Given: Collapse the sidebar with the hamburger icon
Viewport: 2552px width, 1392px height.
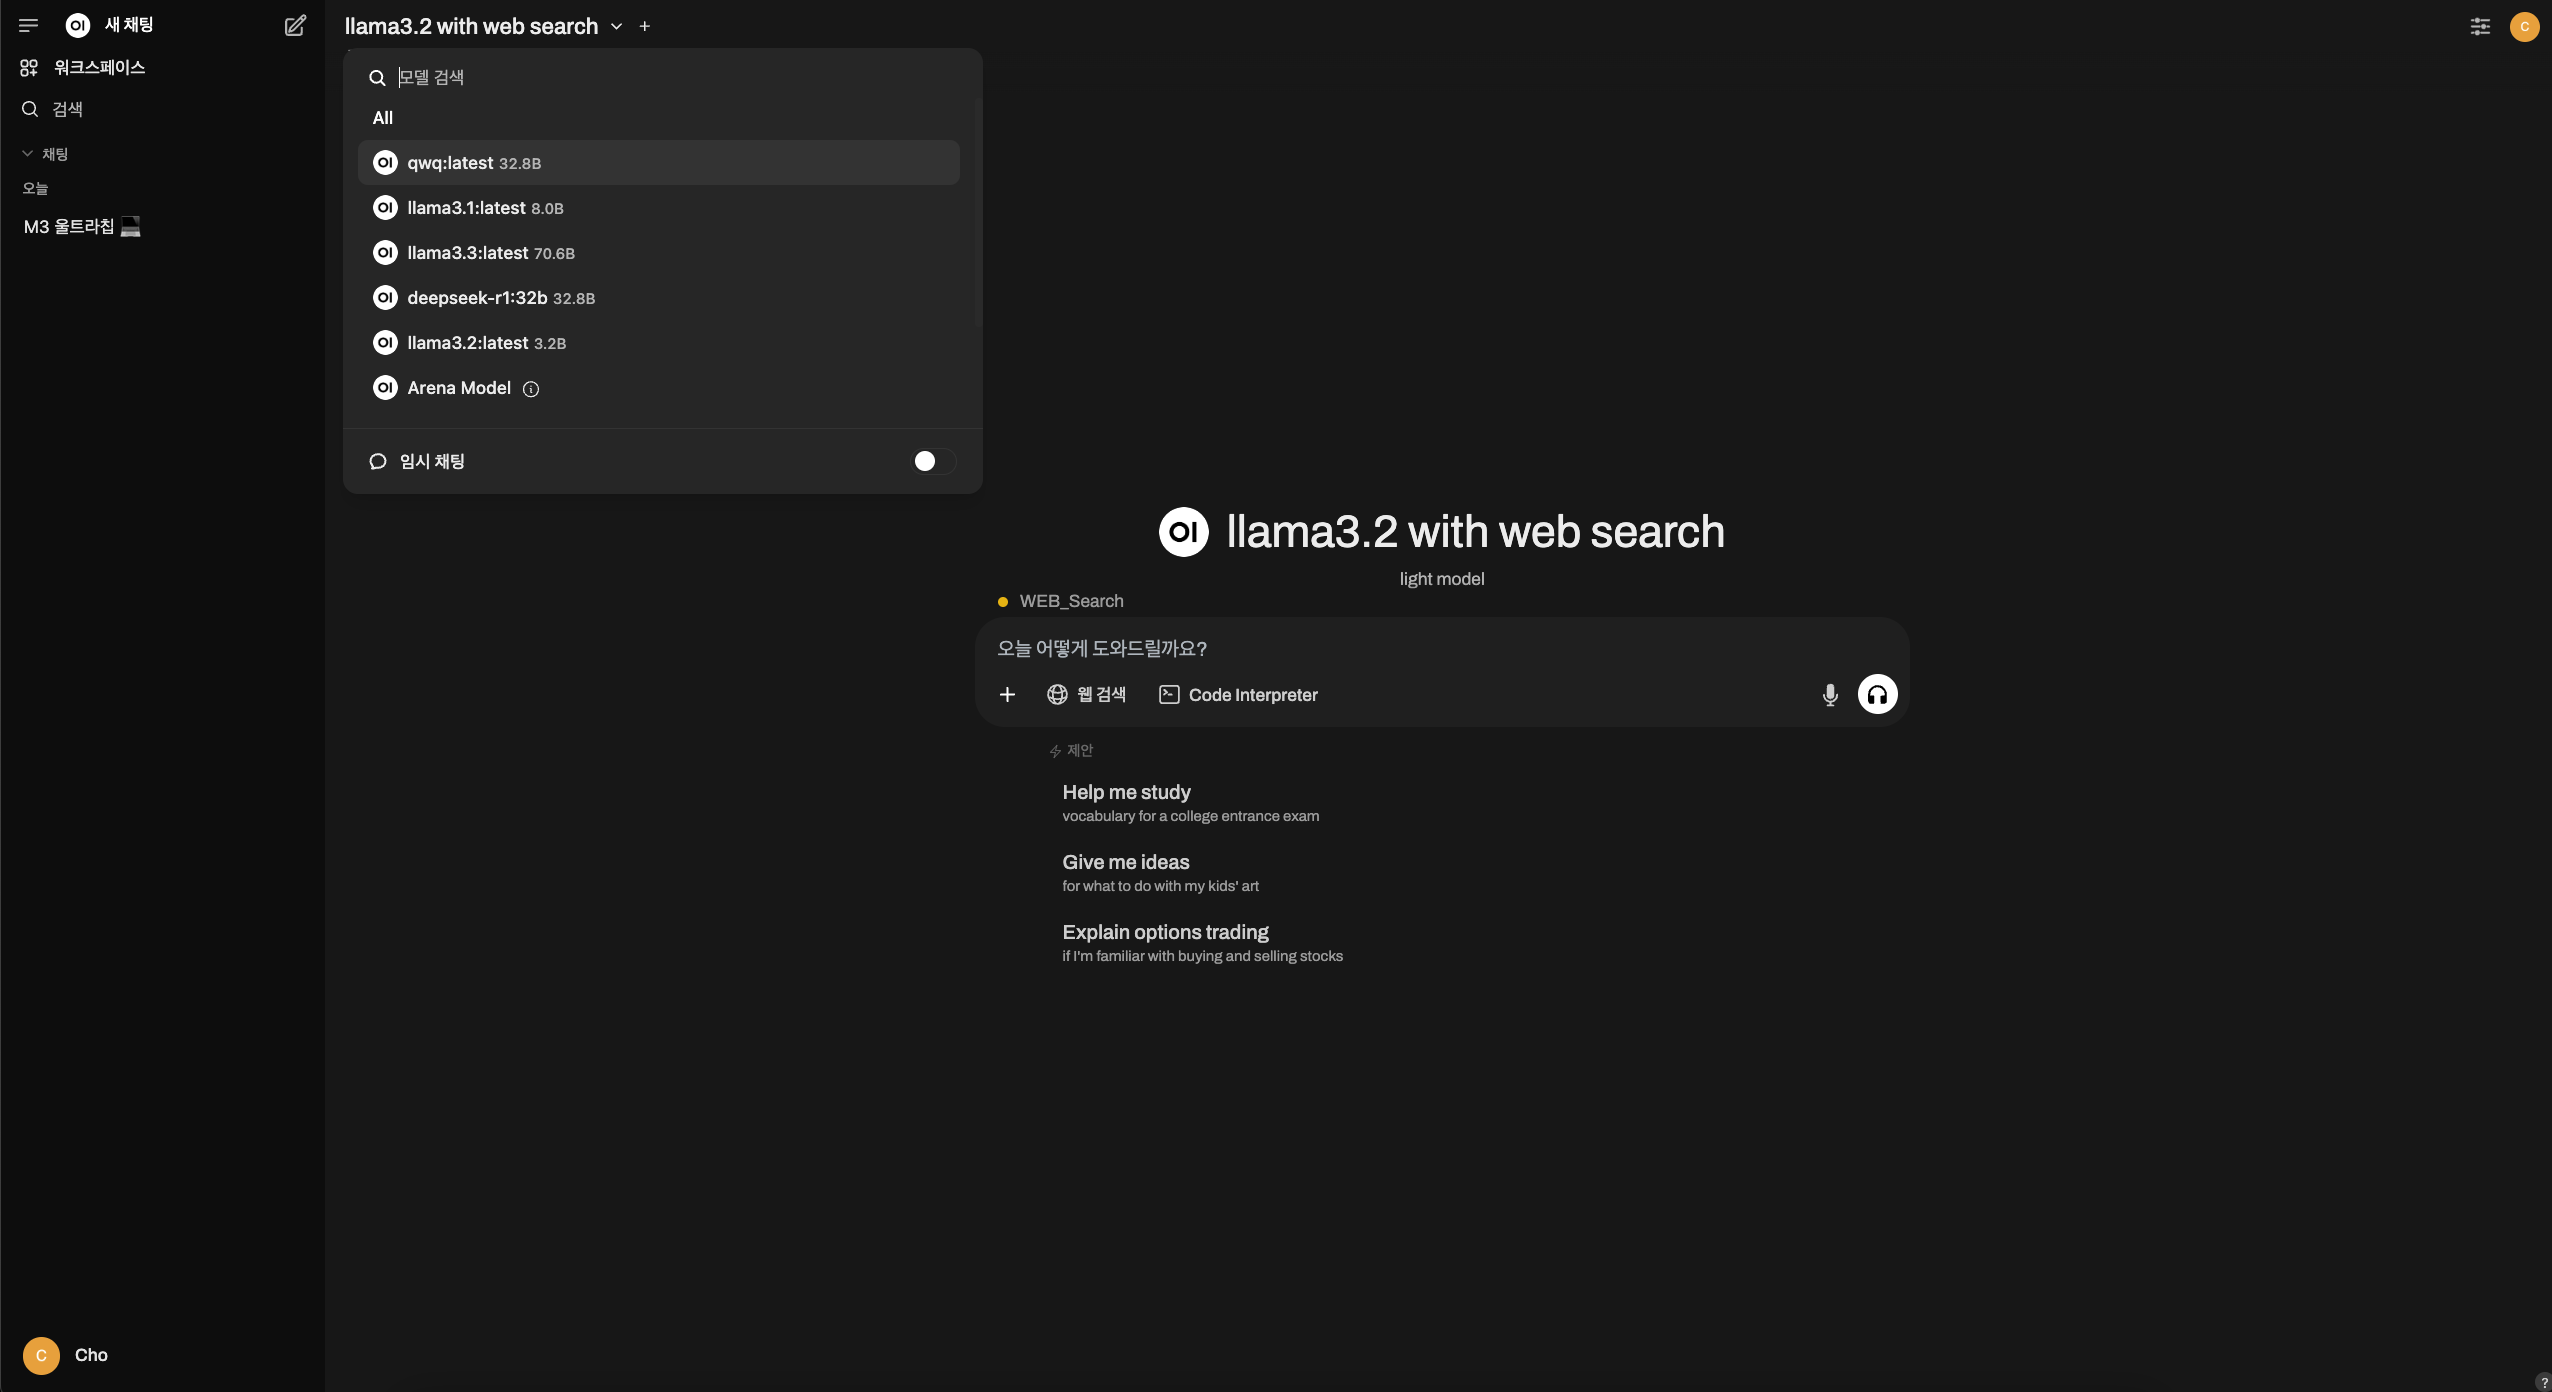Looking at the screenshot, I should (28, 26).
